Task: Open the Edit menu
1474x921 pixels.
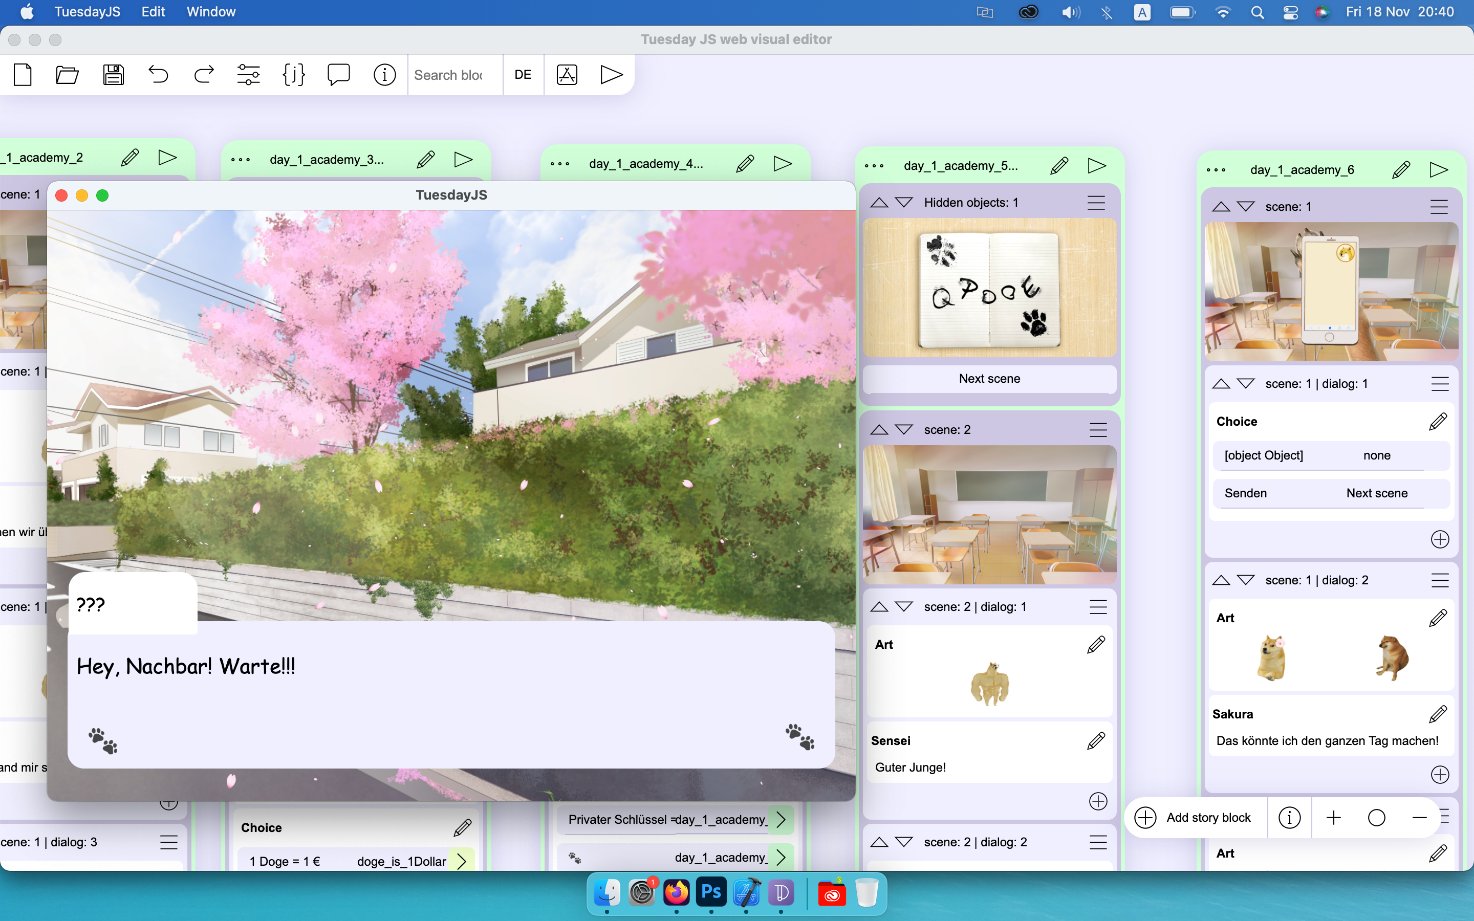Action: (x=153, y=12)
